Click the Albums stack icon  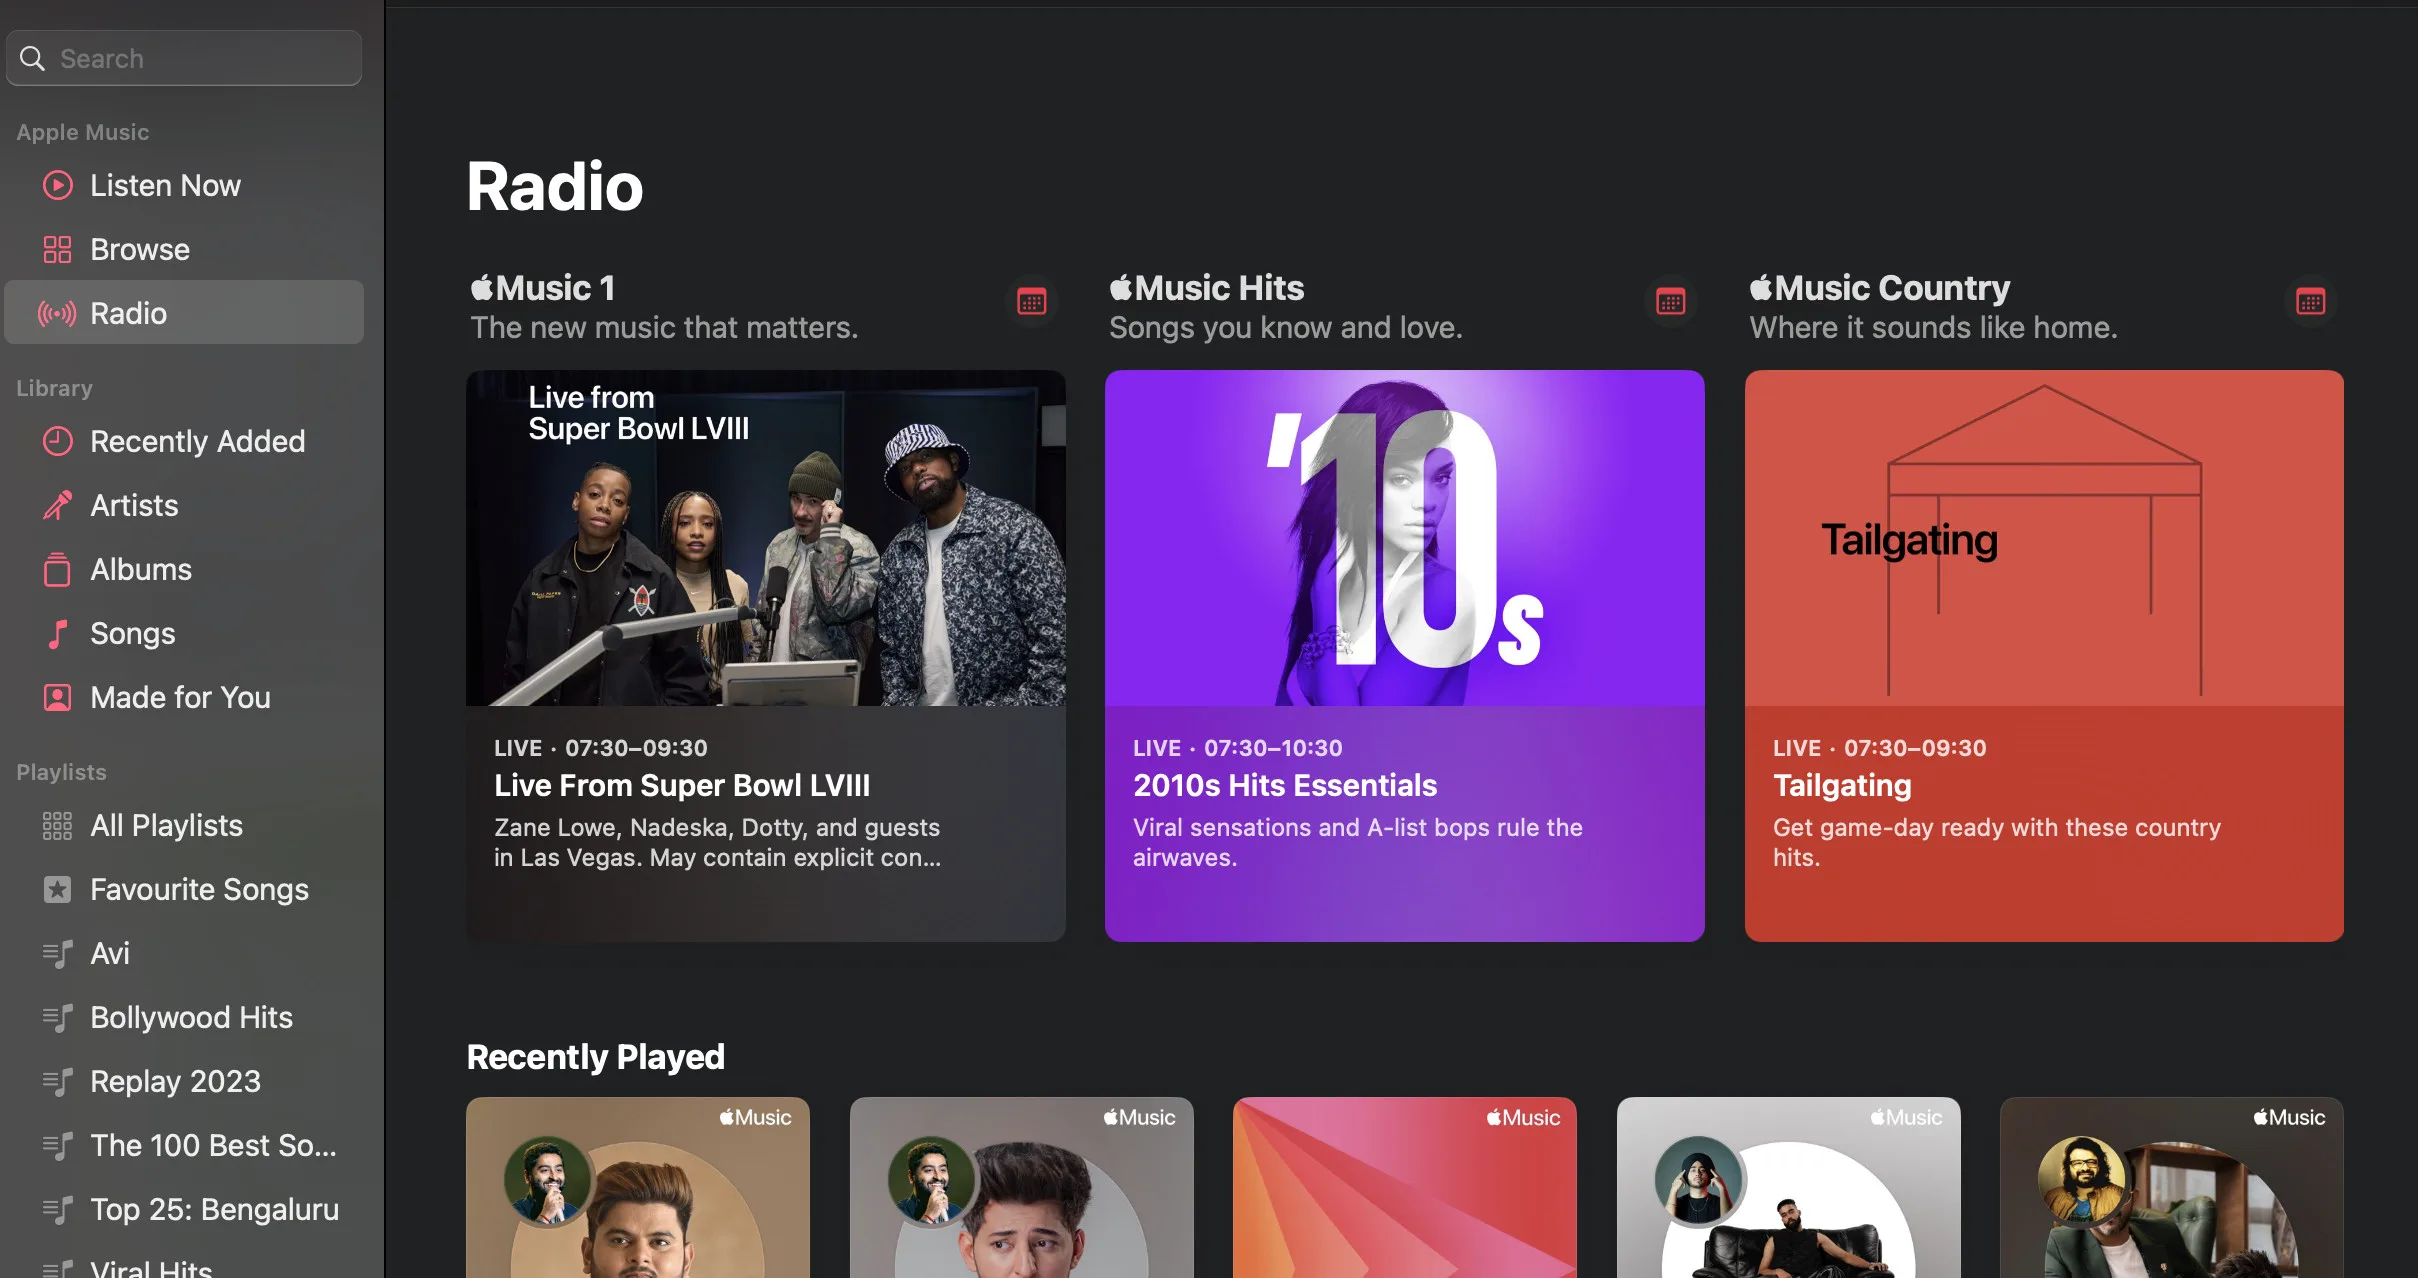pos(58,569)
